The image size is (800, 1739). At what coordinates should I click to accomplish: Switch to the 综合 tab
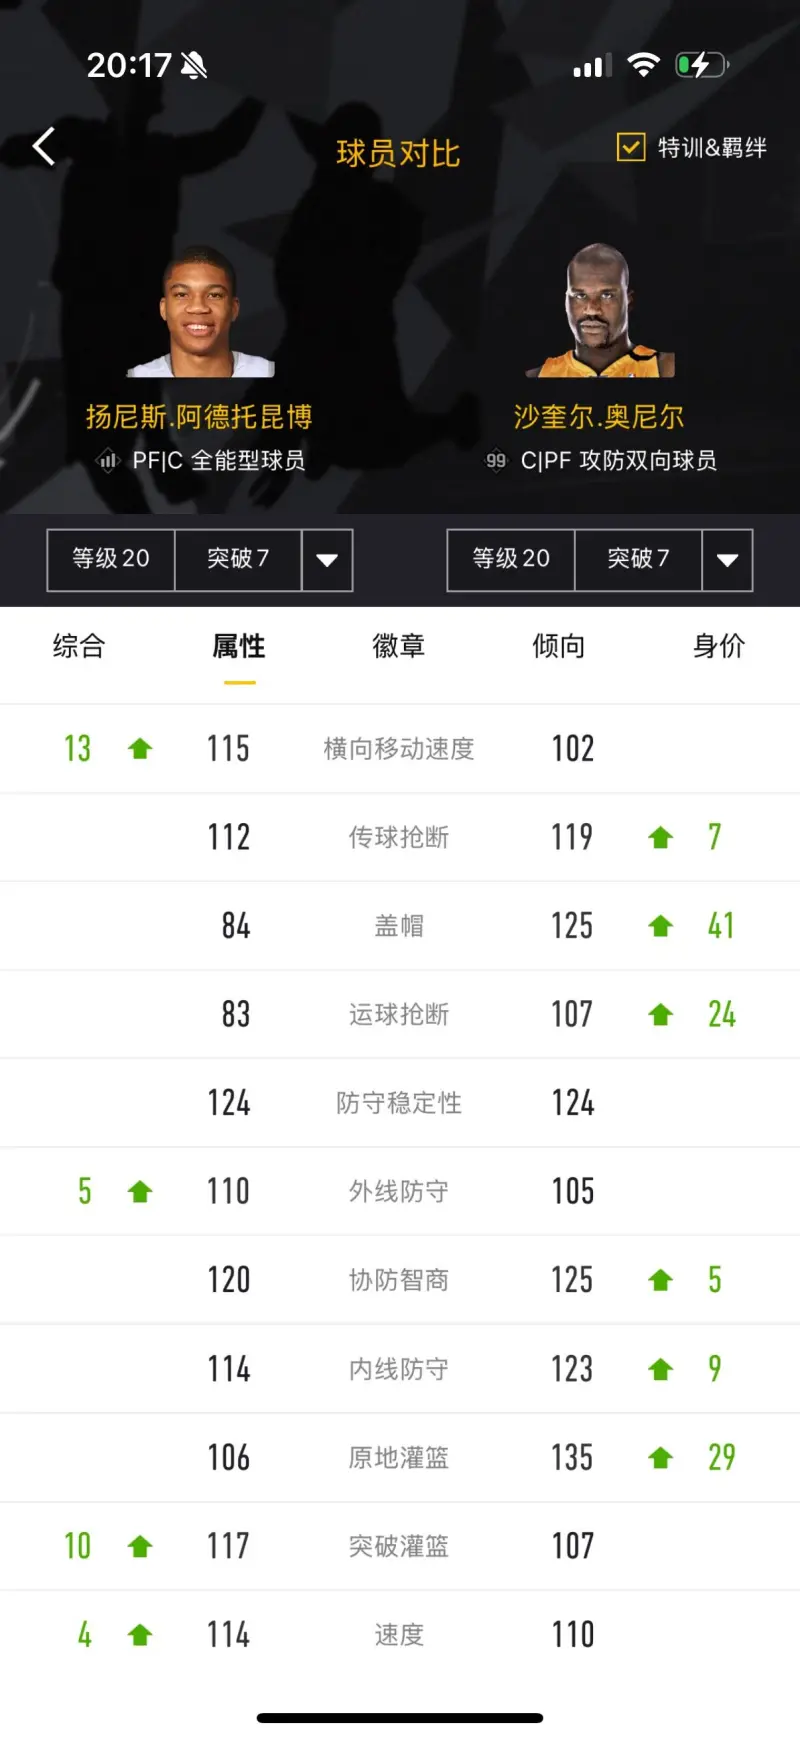click(79, 646)
